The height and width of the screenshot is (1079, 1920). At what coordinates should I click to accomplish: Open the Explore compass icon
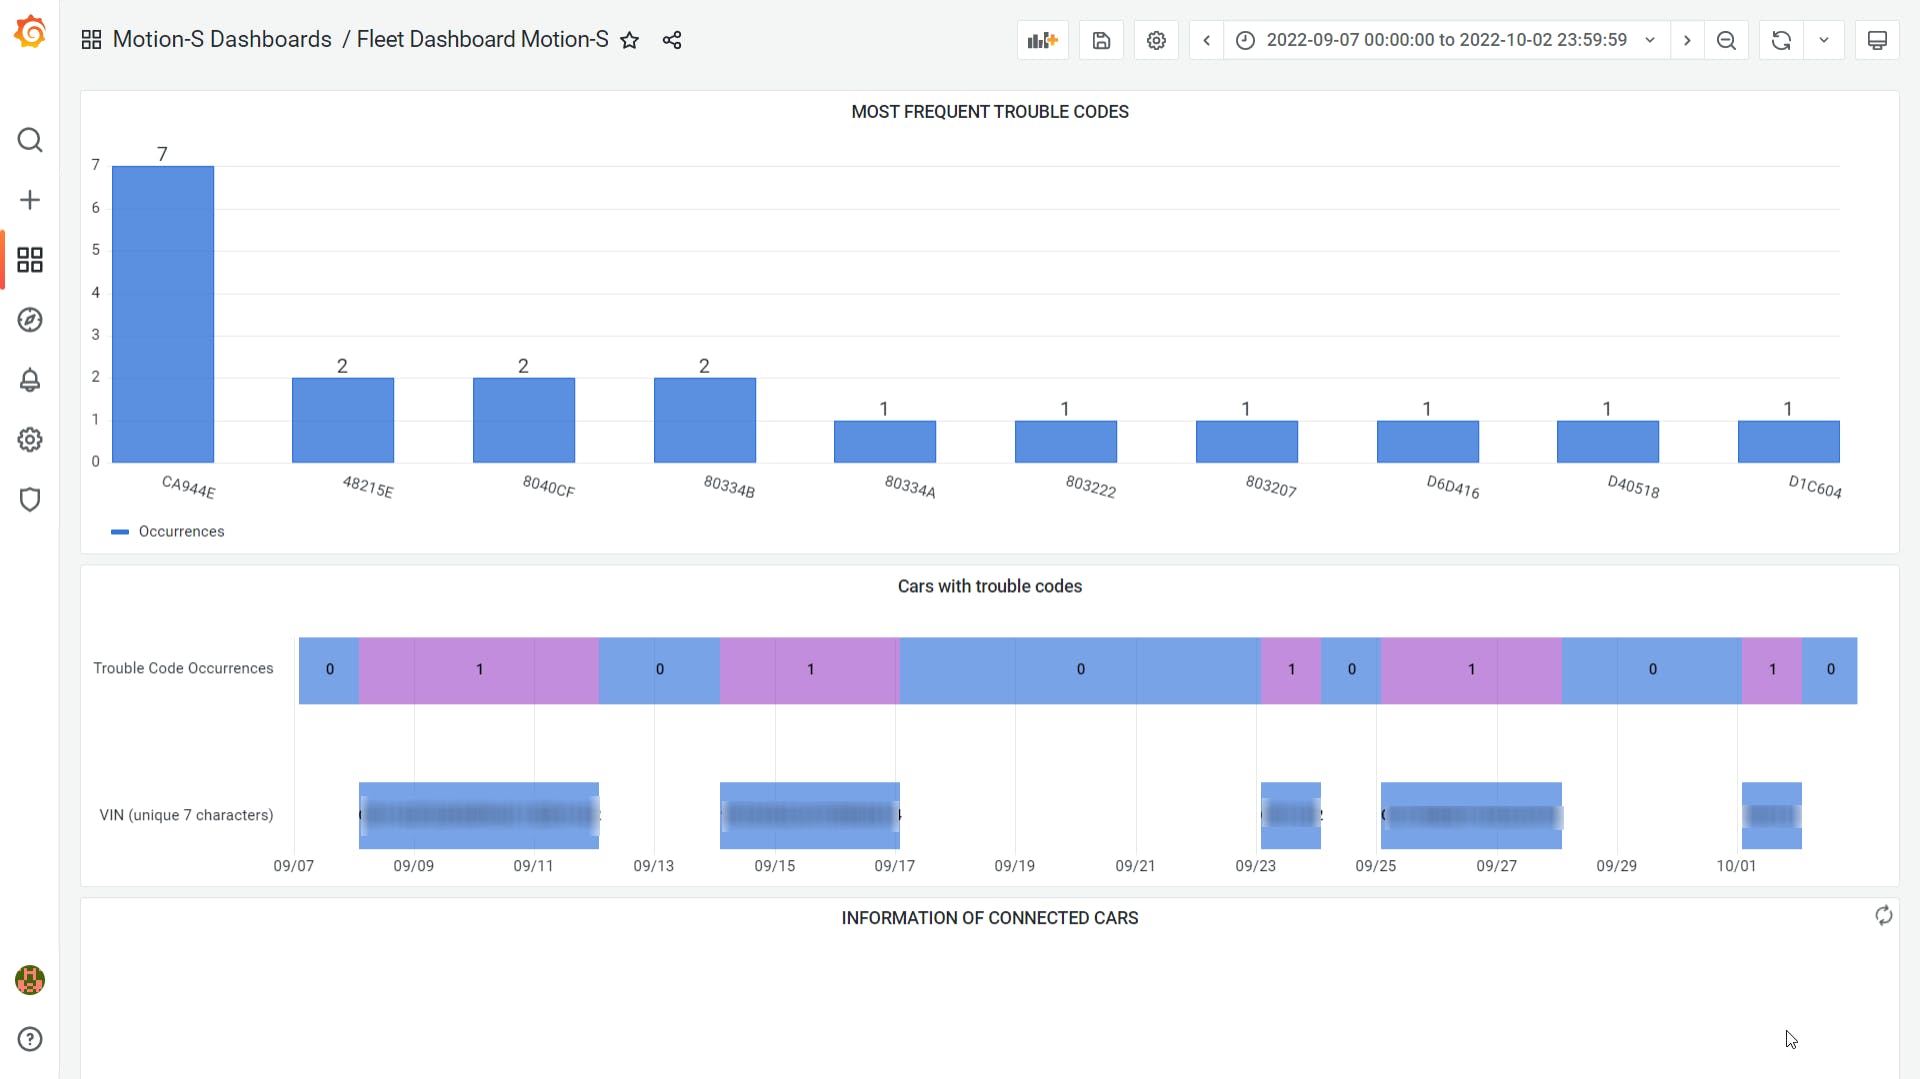coord(30,320)
